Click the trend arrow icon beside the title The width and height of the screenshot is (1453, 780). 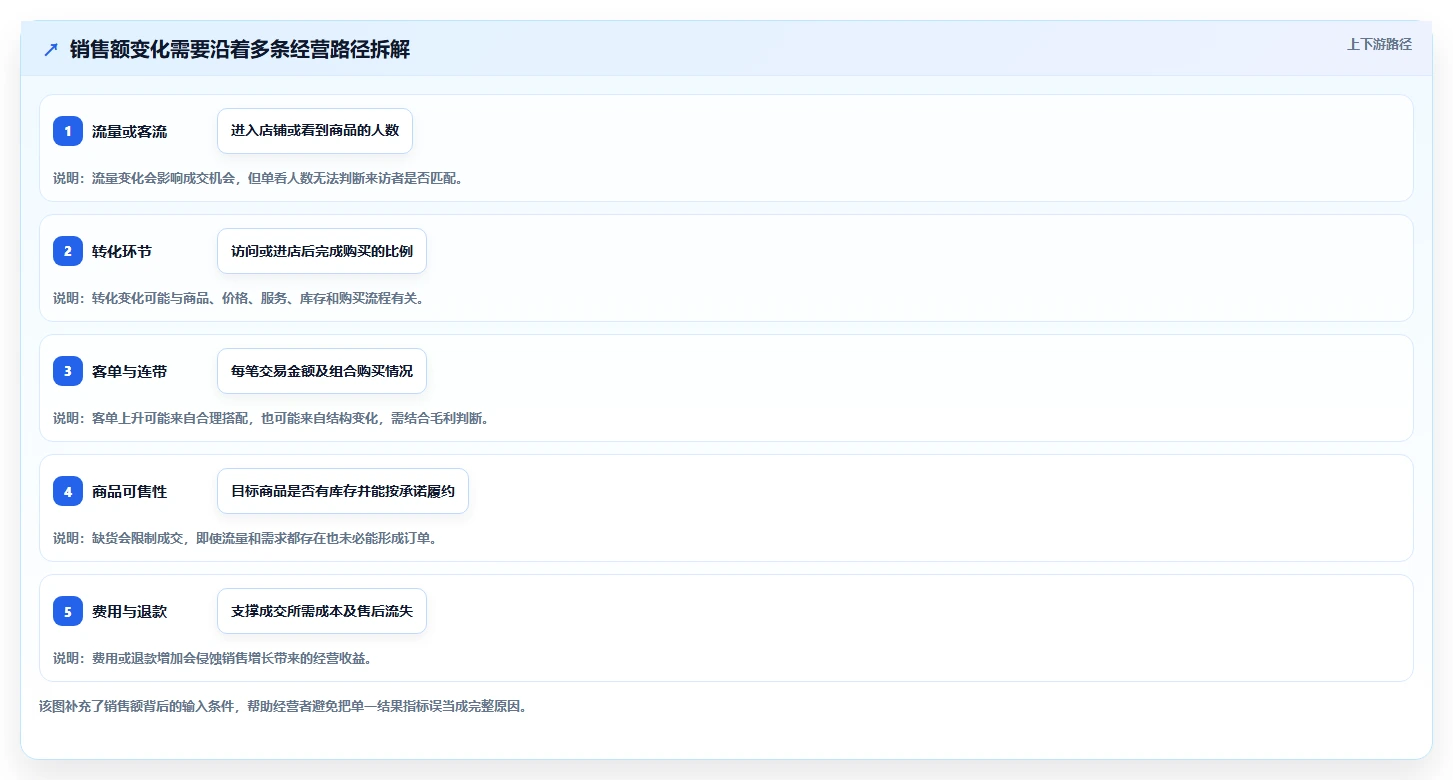click(51, 49)
